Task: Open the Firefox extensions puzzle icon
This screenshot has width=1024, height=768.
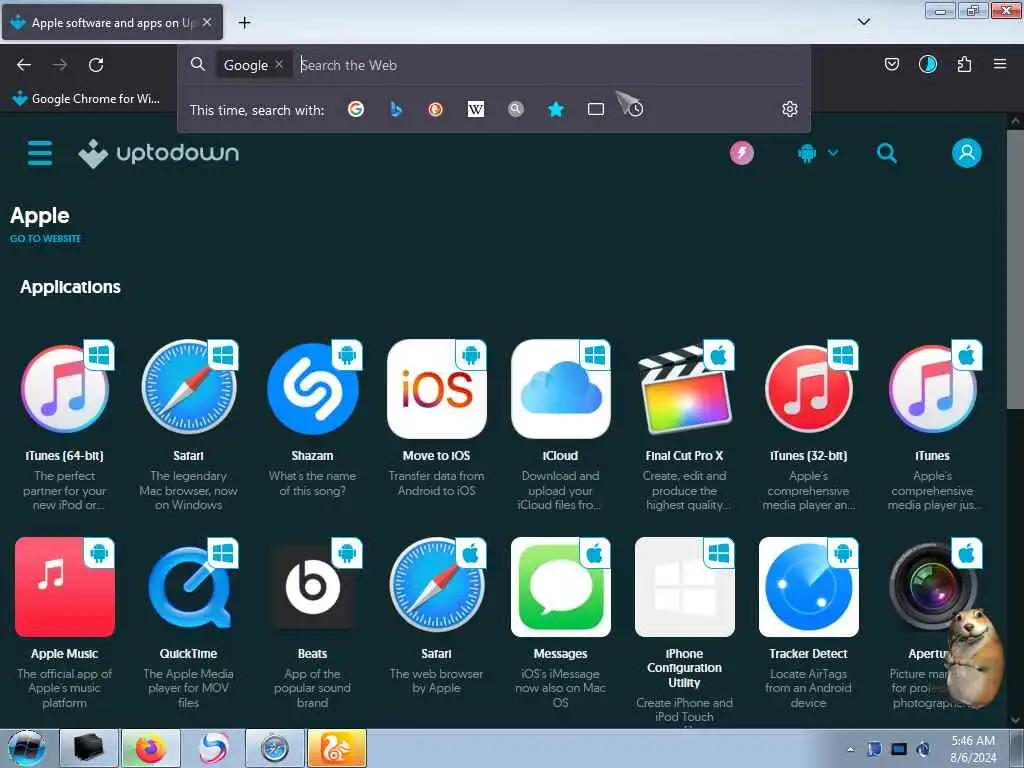Action: (964, 64)
